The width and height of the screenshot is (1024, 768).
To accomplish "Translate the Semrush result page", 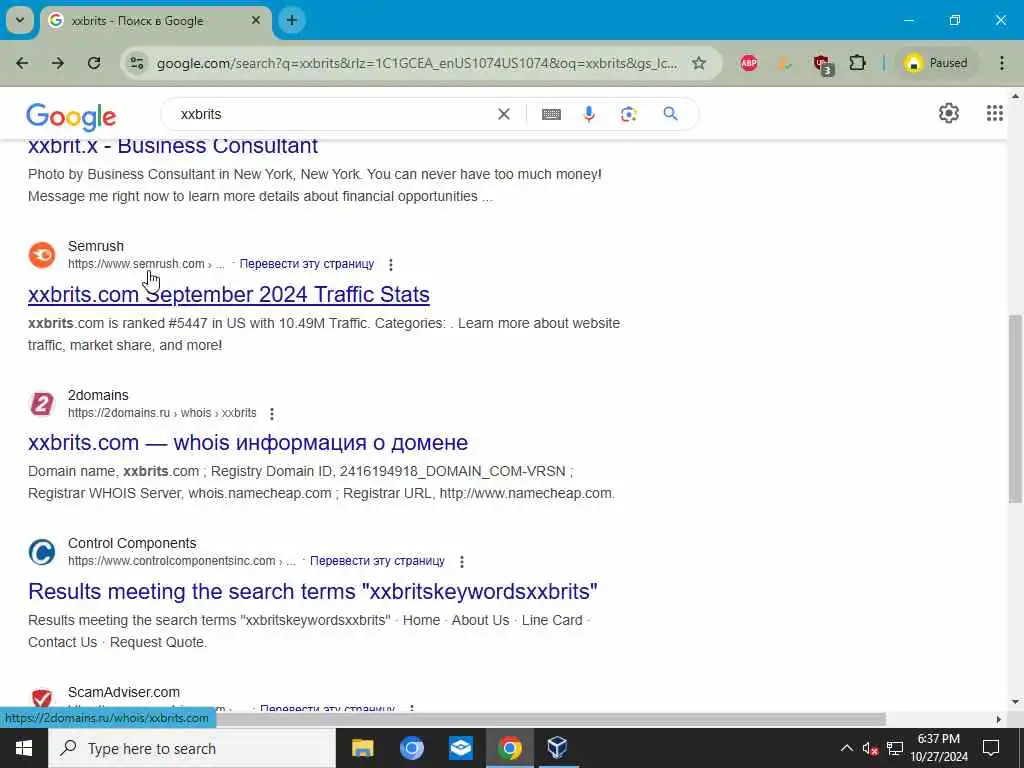I will point(307,264).
